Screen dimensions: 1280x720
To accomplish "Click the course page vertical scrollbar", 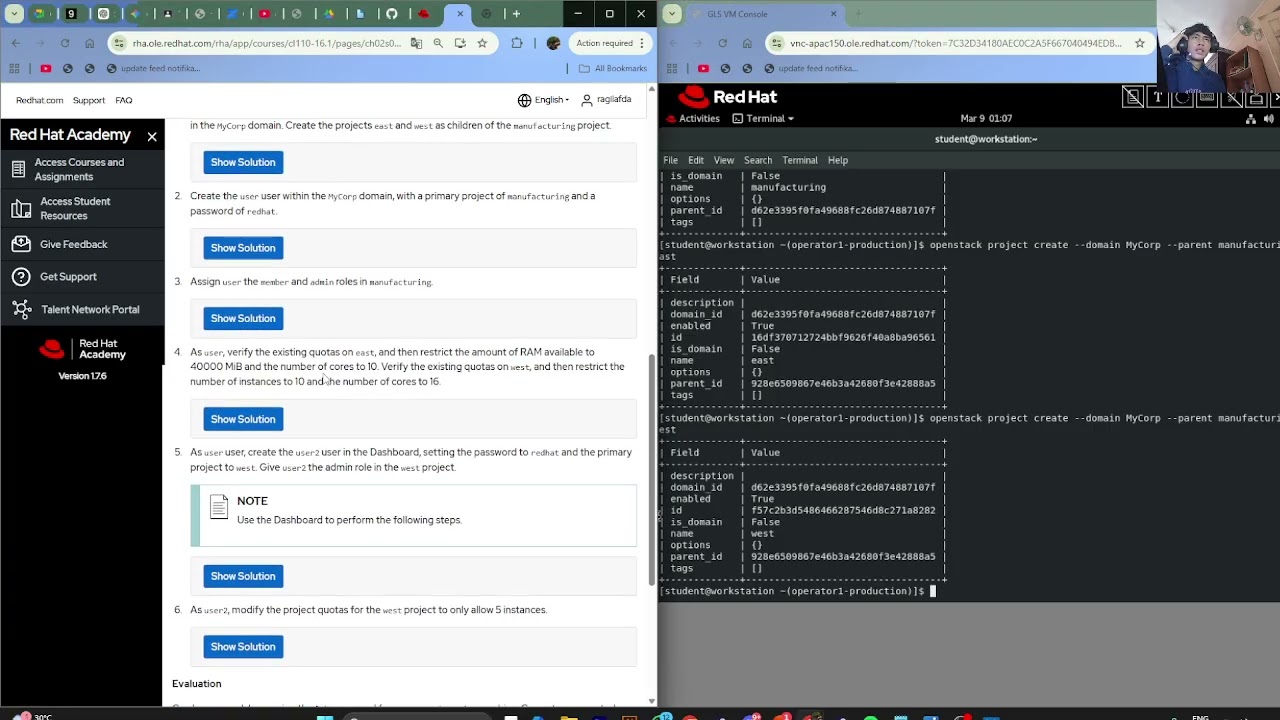I will pos(652,470).
